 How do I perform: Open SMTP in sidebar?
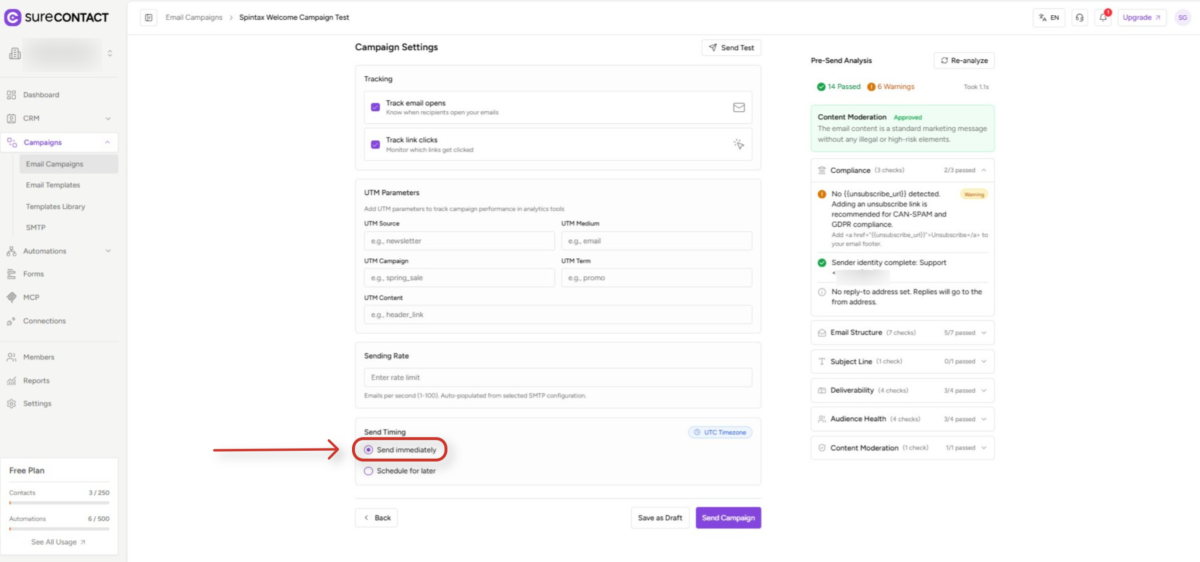[35, 227]
